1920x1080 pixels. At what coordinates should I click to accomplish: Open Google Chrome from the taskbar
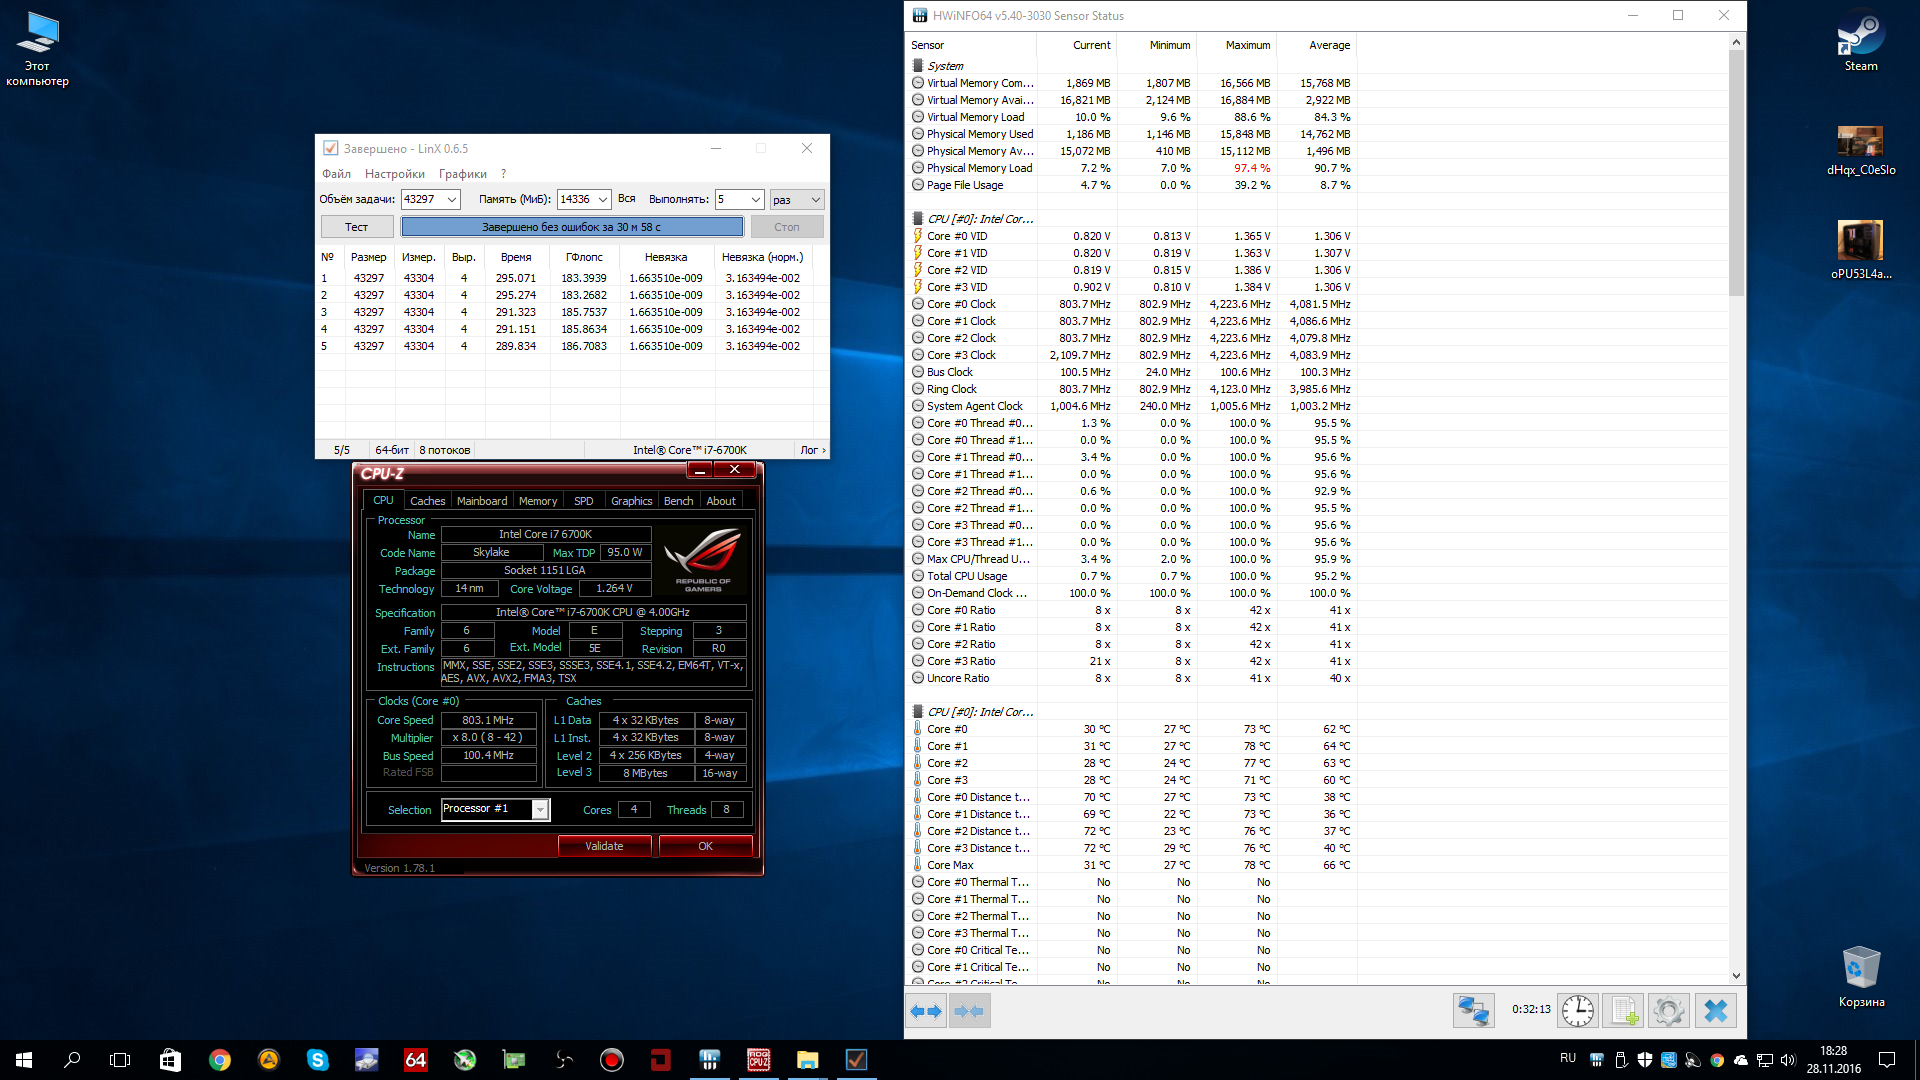pyautogui.click(x=219, y=1060)
